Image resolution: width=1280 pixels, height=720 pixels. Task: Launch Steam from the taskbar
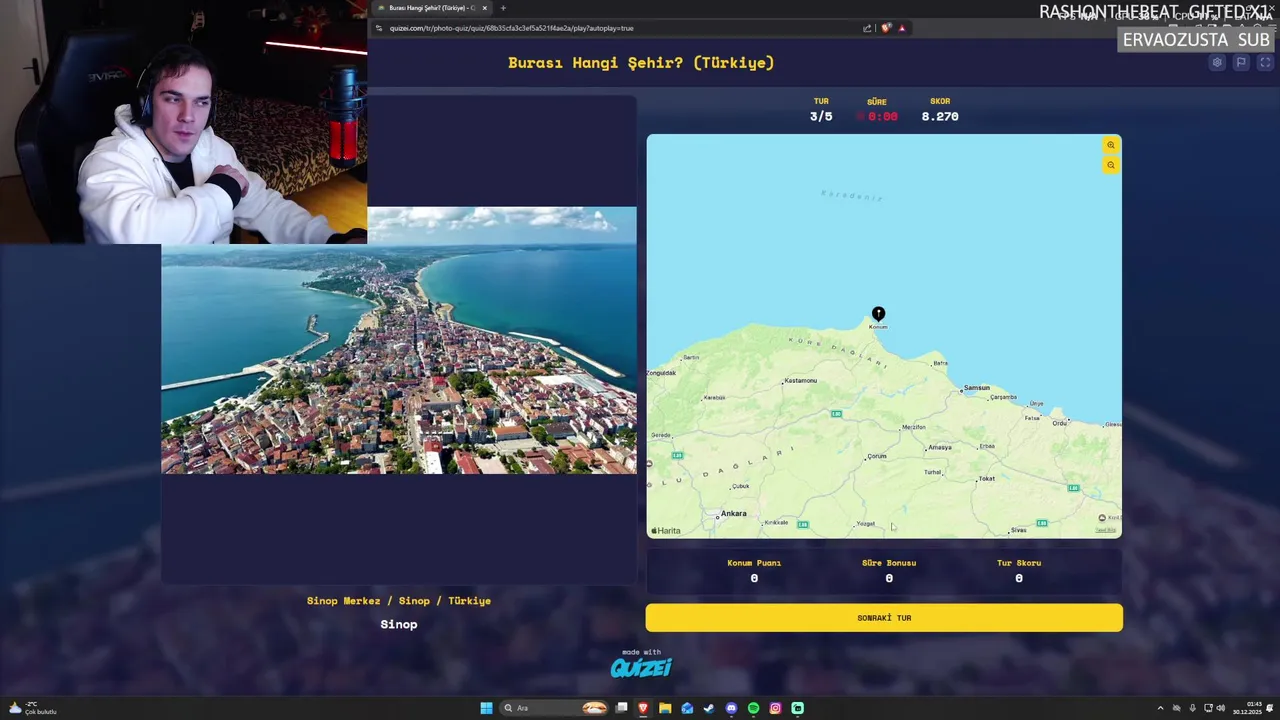[709, 708]
